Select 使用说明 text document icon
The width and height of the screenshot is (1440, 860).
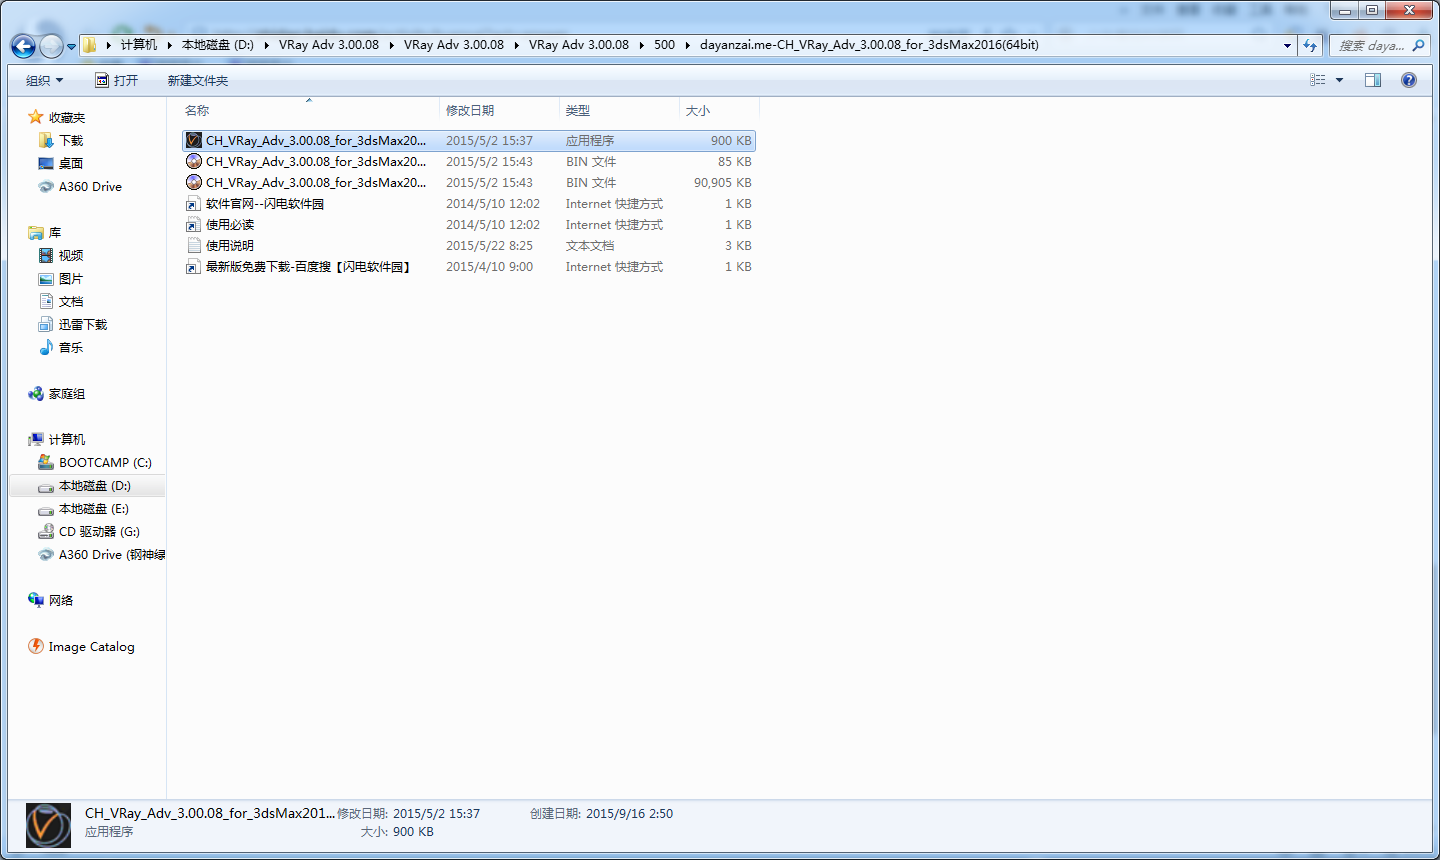194,246
